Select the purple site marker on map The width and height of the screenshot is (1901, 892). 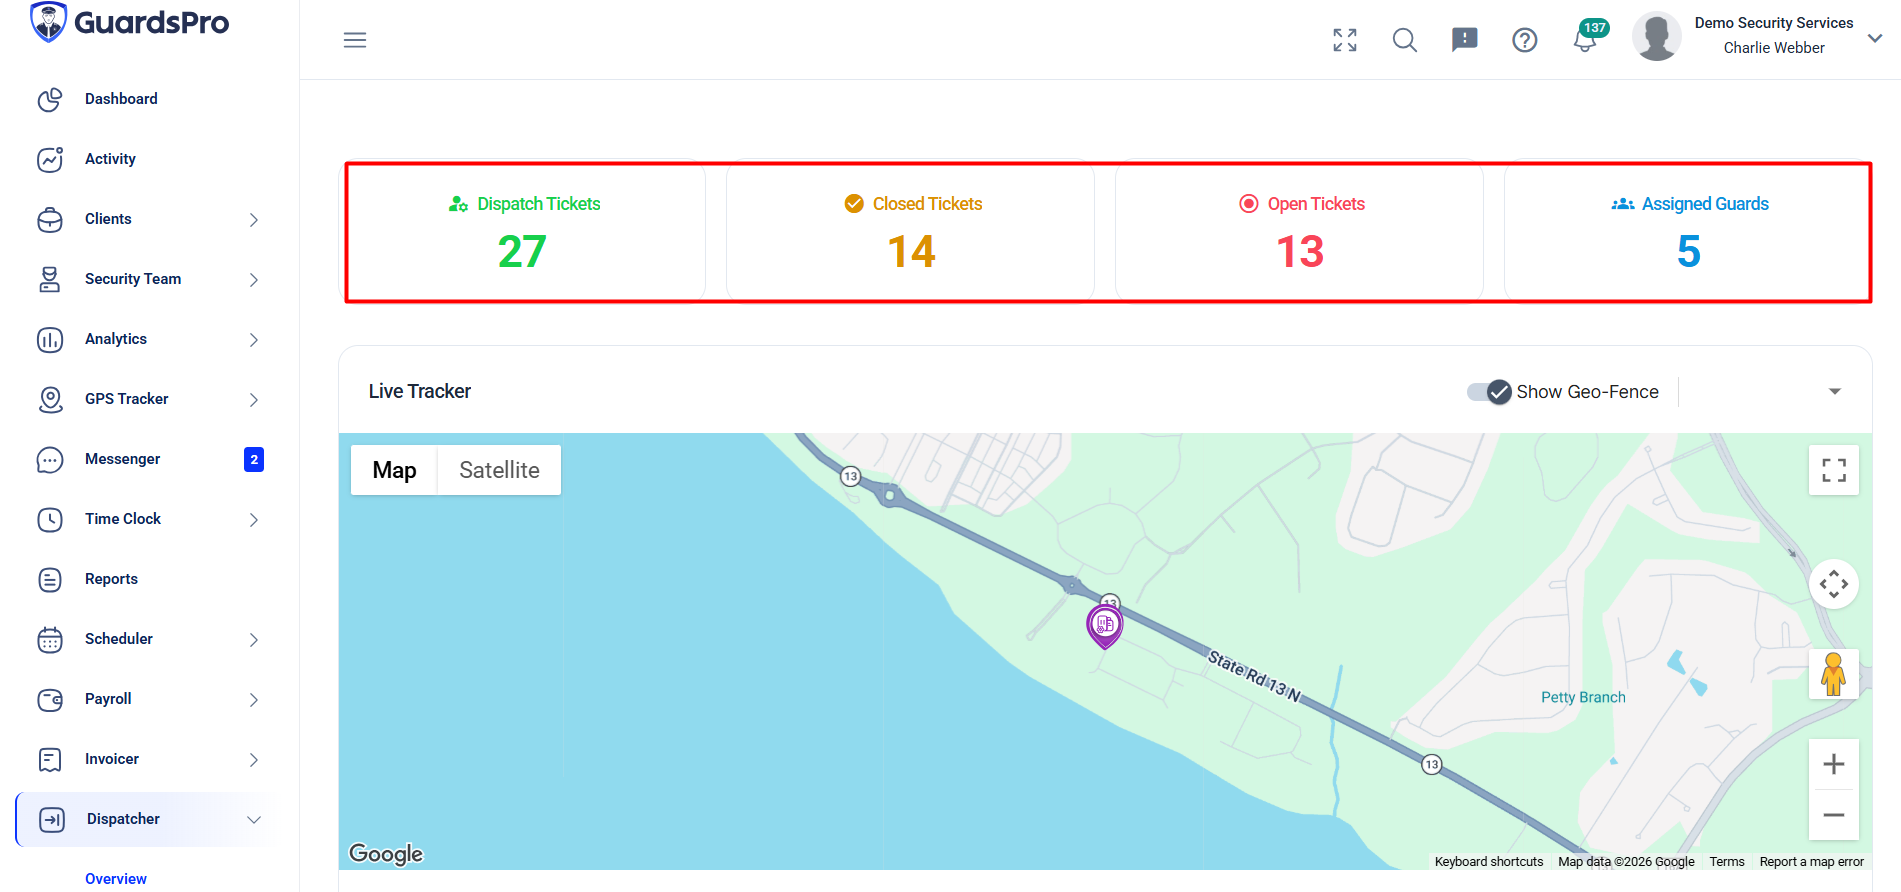tap(1105, 626)
